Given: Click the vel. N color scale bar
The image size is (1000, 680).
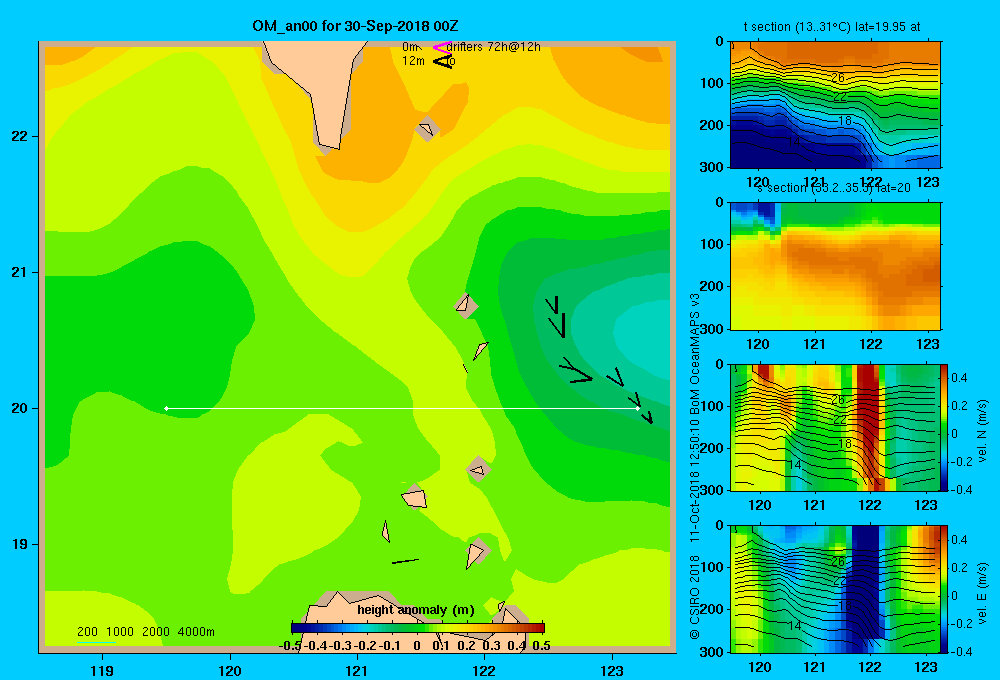Looking at the screenshot, I should tap(944, 427).
